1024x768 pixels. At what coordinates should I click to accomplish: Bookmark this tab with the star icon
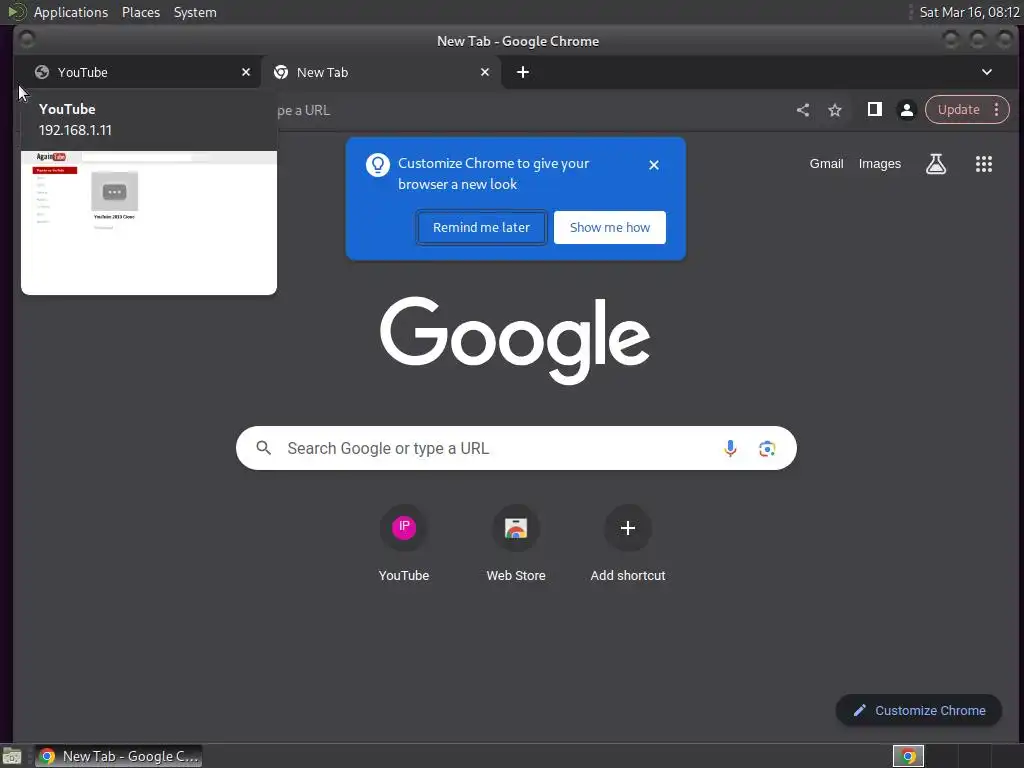835,110
